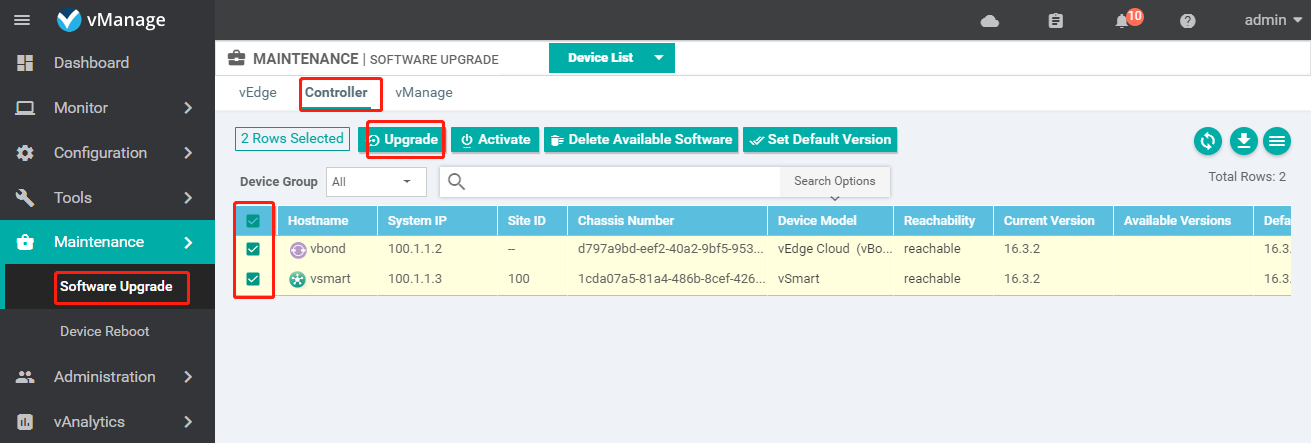
Task: Click the vAnalytics chart icon
Action: (26, 422)
